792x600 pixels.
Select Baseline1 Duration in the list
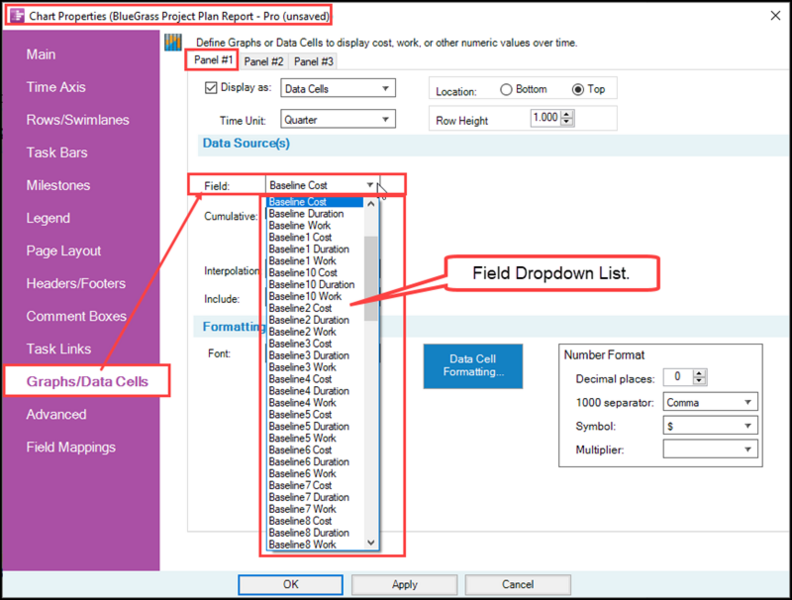[314, 249]
